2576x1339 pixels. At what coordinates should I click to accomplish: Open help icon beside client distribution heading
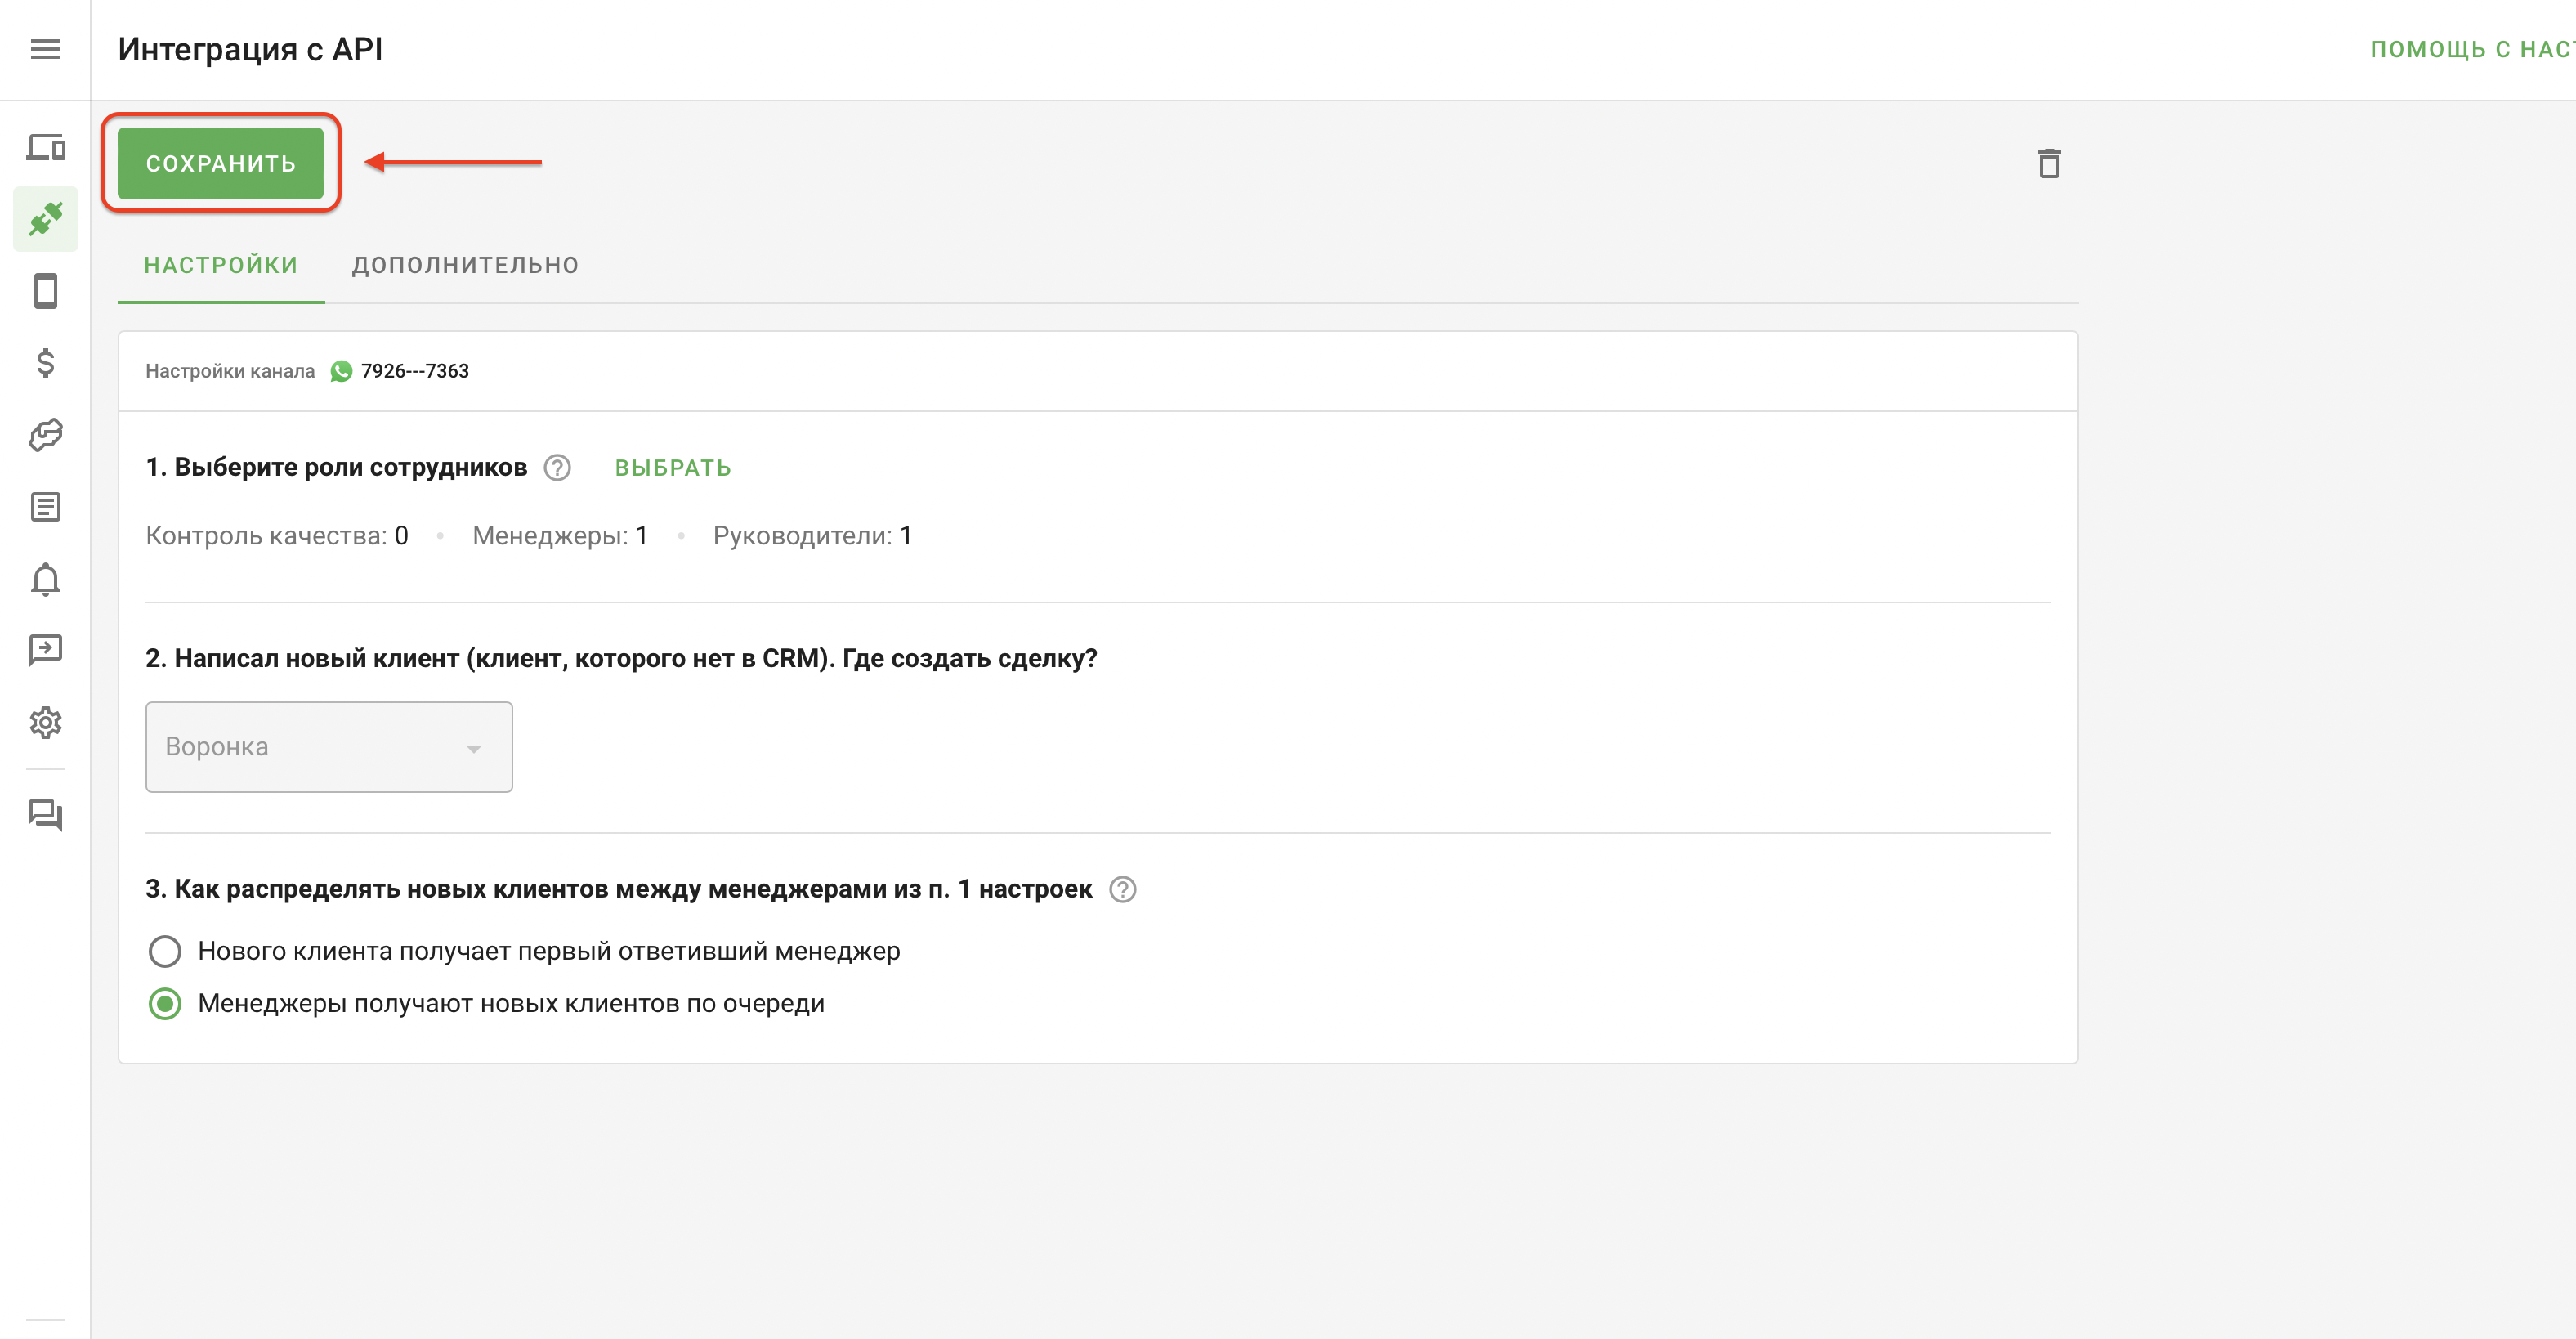pos(1123,889)
